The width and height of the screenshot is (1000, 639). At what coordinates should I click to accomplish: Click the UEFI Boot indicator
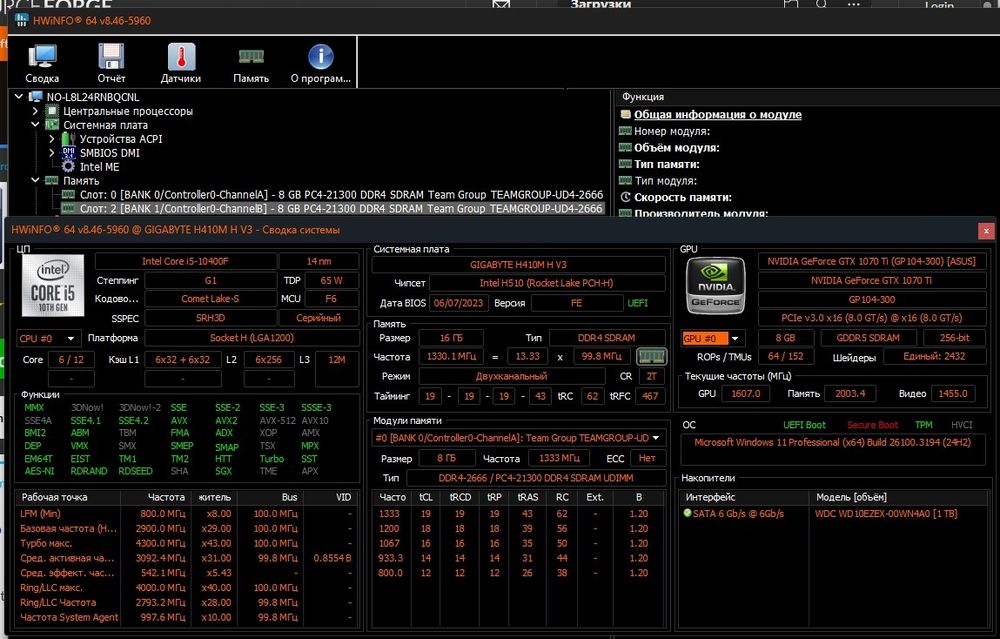pos(804,425)
